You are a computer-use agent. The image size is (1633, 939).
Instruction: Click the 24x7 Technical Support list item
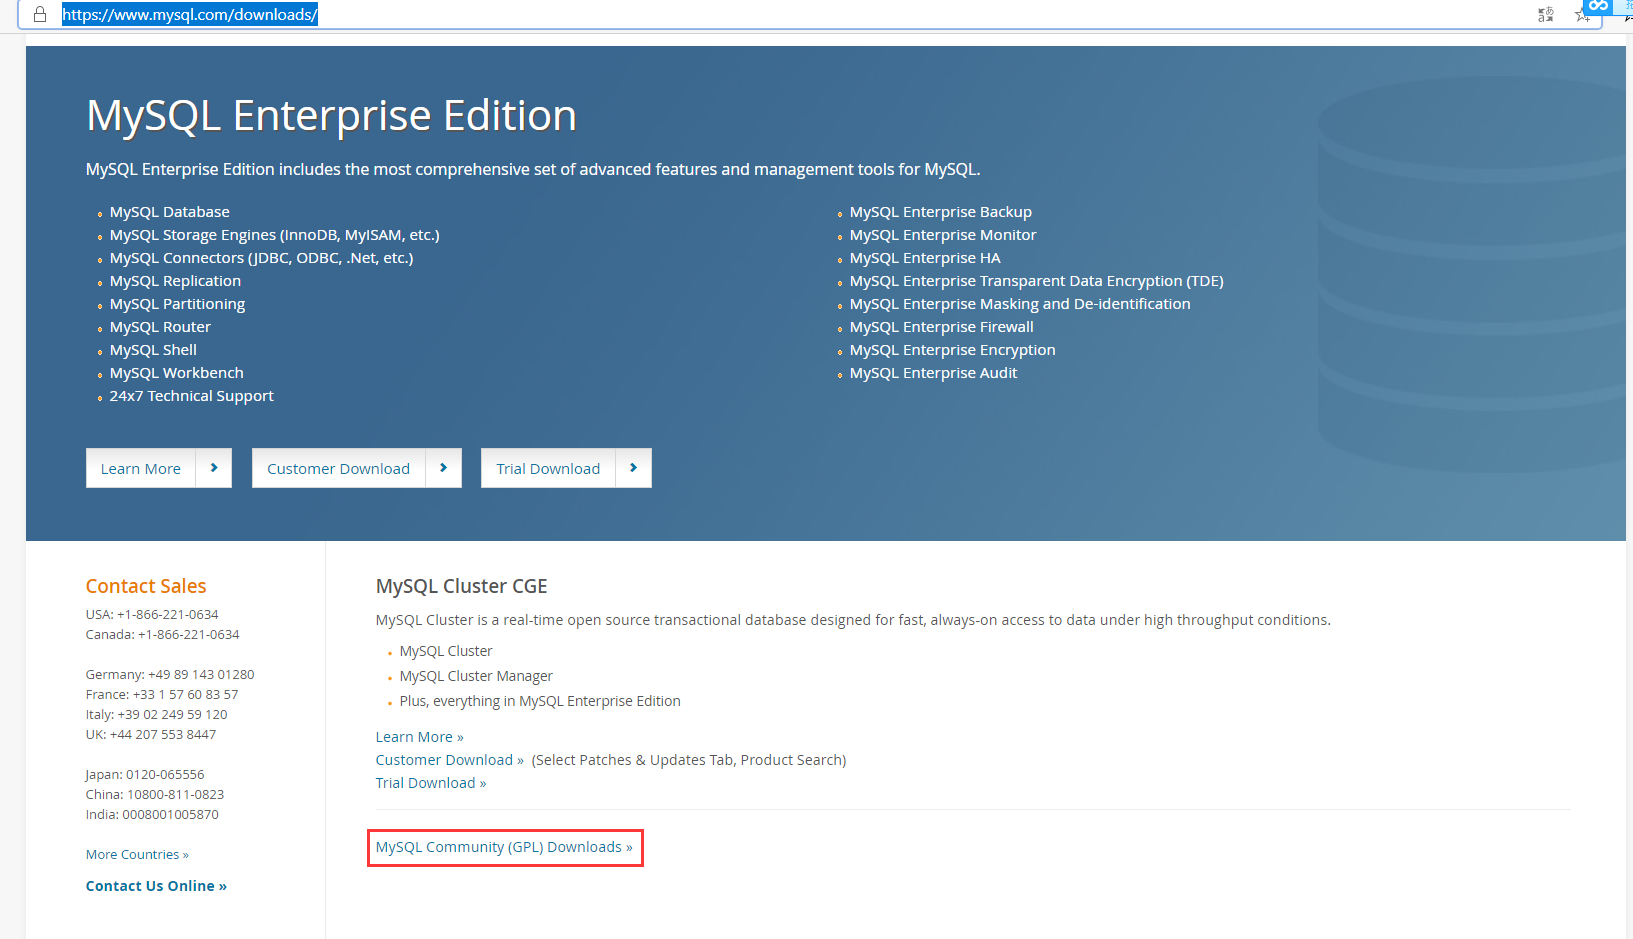[191, 396]
